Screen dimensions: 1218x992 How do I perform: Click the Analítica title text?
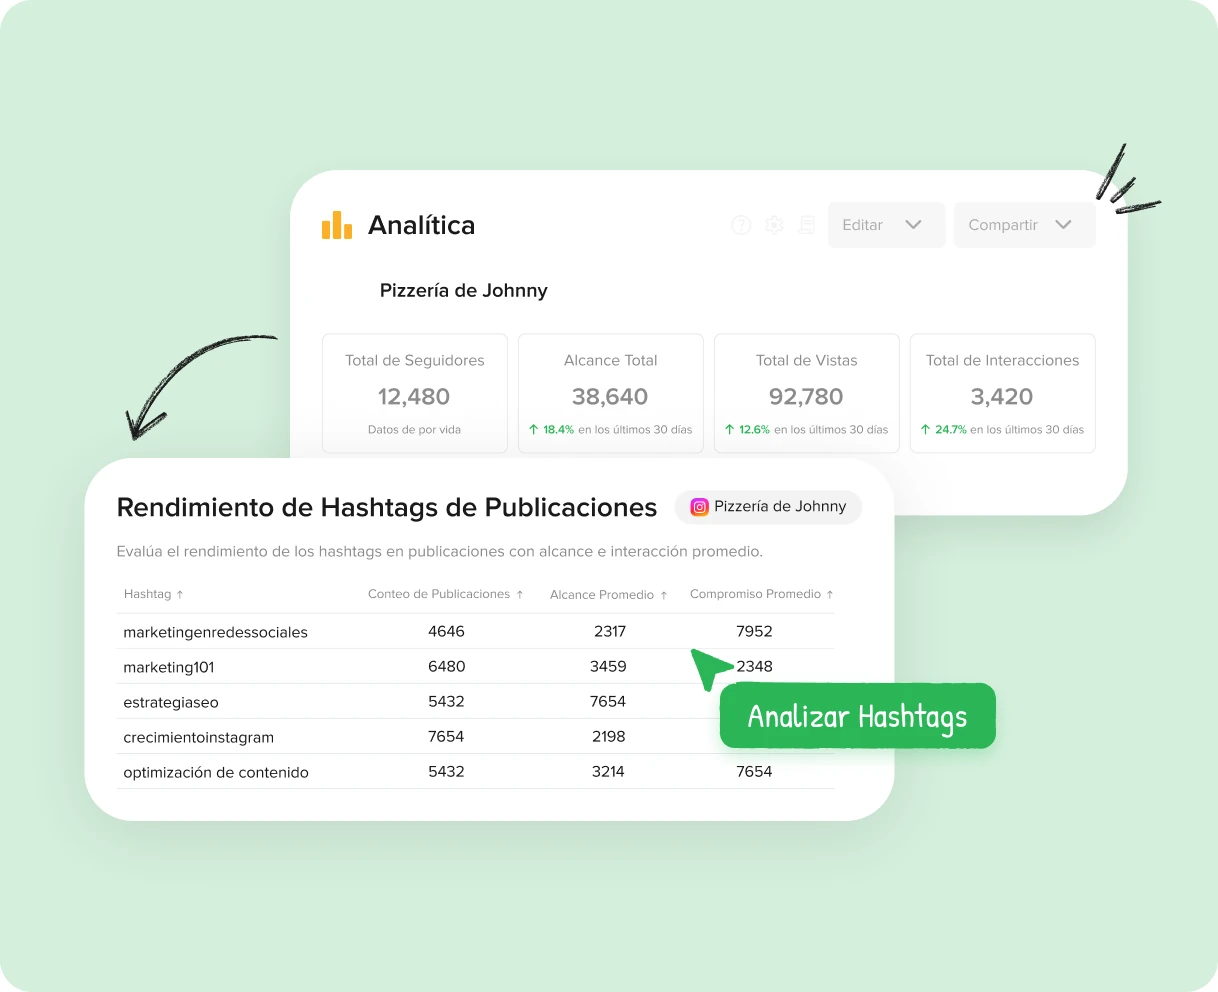(x=421, y=225)
